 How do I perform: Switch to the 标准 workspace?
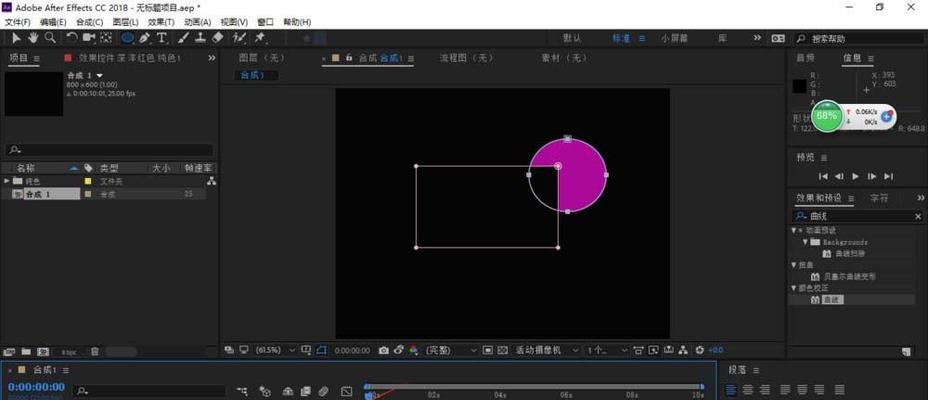[x=621, y=38]
